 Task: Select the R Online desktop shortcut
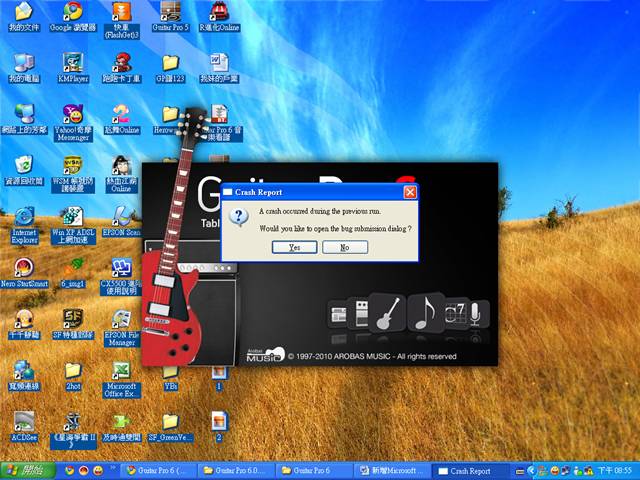219,17
